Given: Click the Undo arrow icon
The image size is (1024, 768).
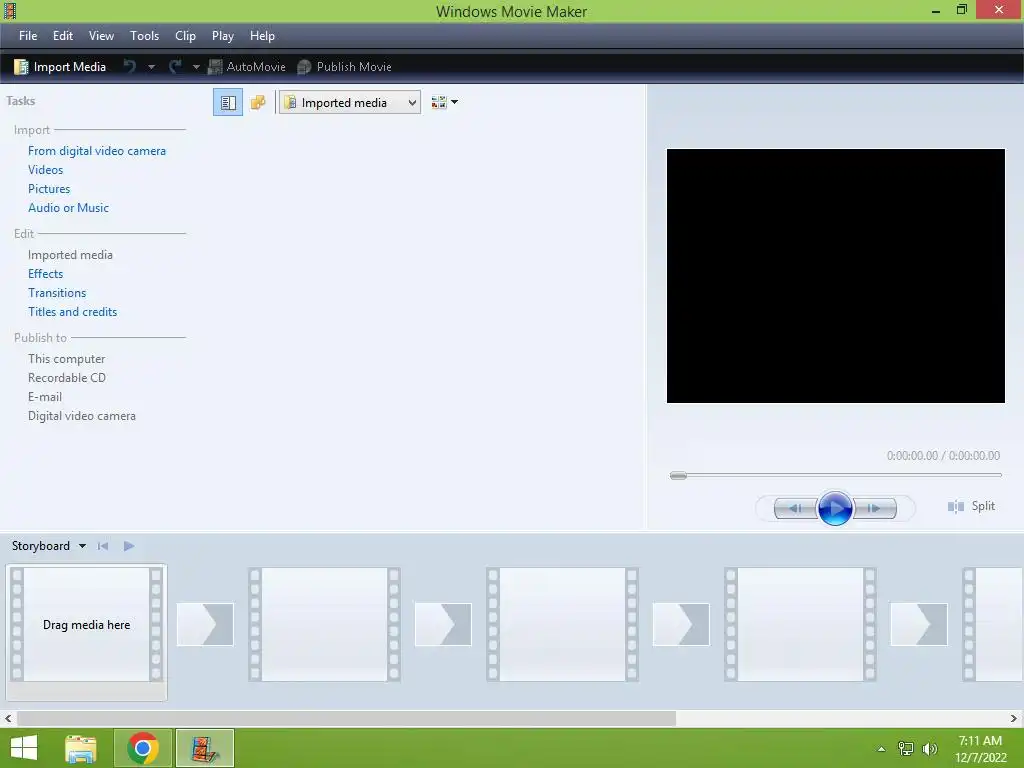Looking at the screenshot, I should point(130,67).
